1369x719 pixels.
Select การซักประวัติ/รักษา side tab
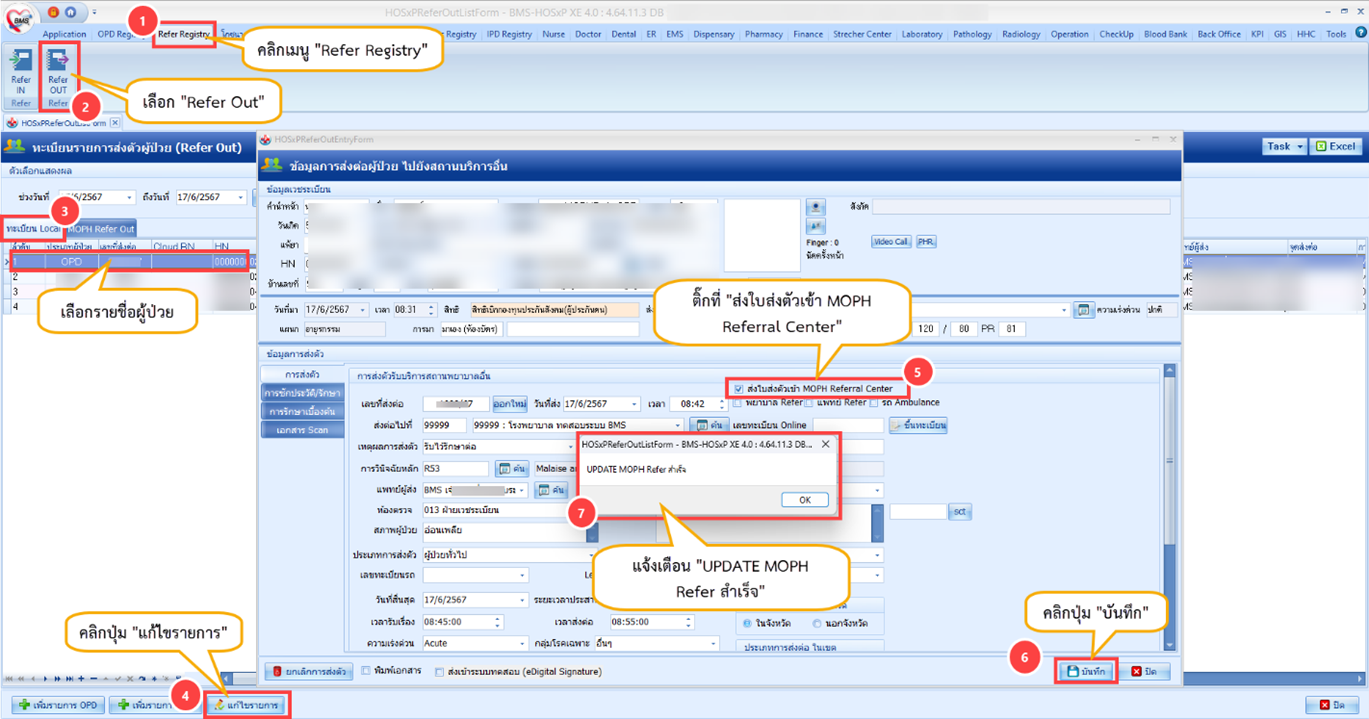[303, 393]
